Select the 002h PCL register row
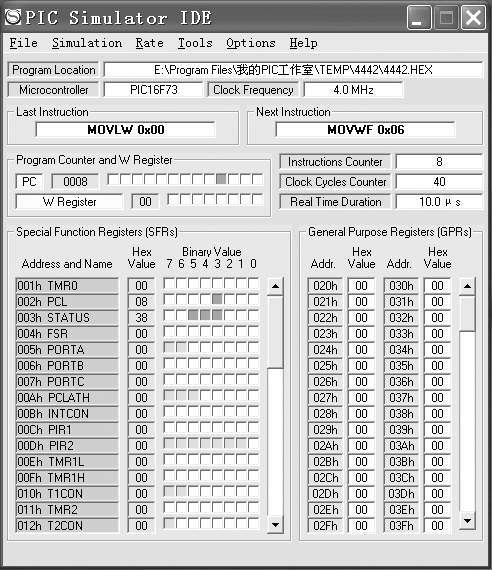The width and height of the screenshot is (492, 570). click(x=67, y=302)
